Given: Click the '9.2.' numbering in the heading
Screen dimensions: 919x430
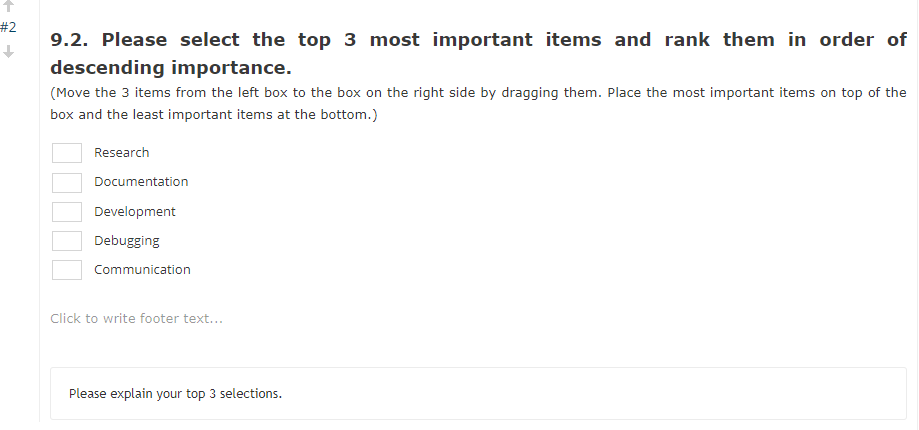Looking at the screenshot, I should pyautogui.click(x=70, y=40).
